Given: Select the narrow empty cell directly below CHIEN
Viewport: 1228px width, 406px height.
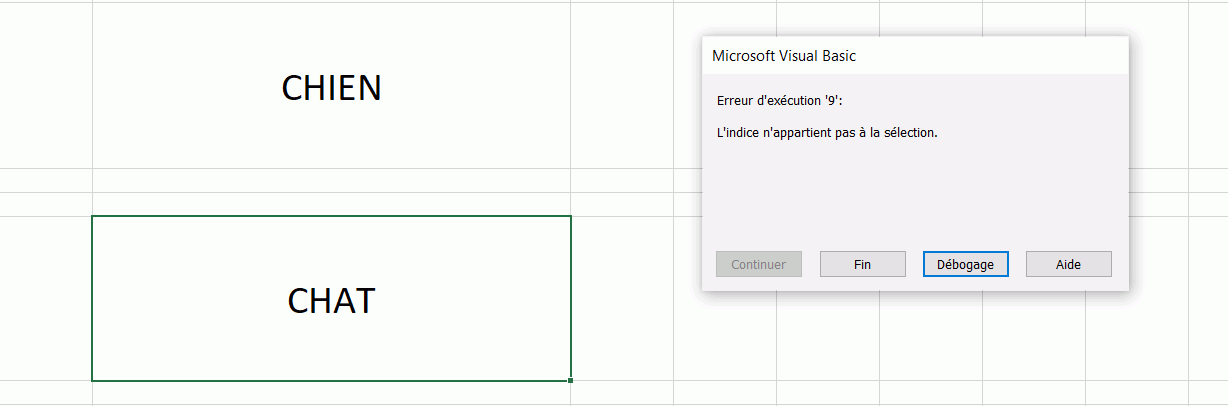Looking at the screenshot, I should click(x=331, y=181).
